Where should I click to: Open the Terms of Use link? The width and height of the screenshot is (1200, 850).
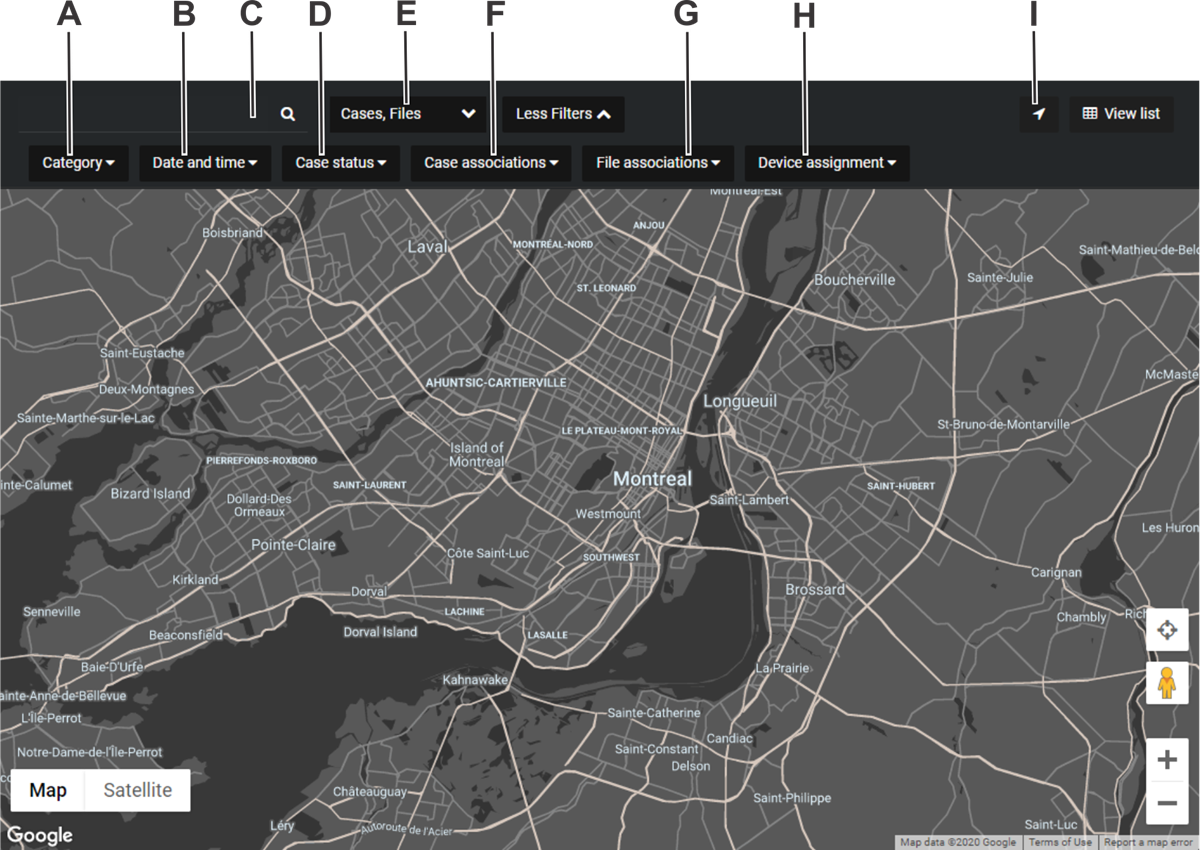[x=1062, y=842]
